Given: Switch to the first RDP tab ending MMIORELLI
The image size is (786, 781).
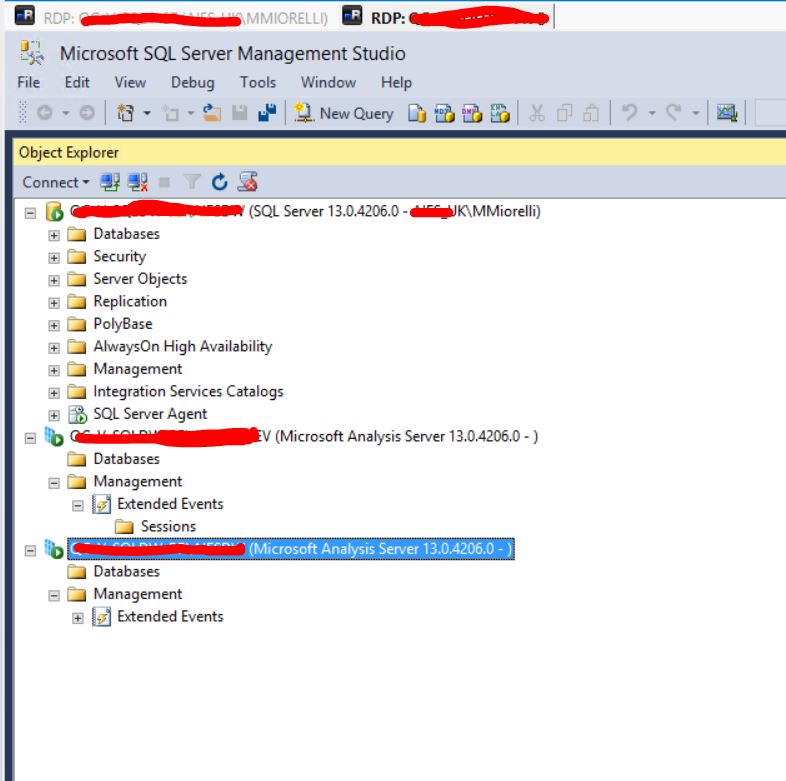Looking at the screenshot, I should click(171, 18).
